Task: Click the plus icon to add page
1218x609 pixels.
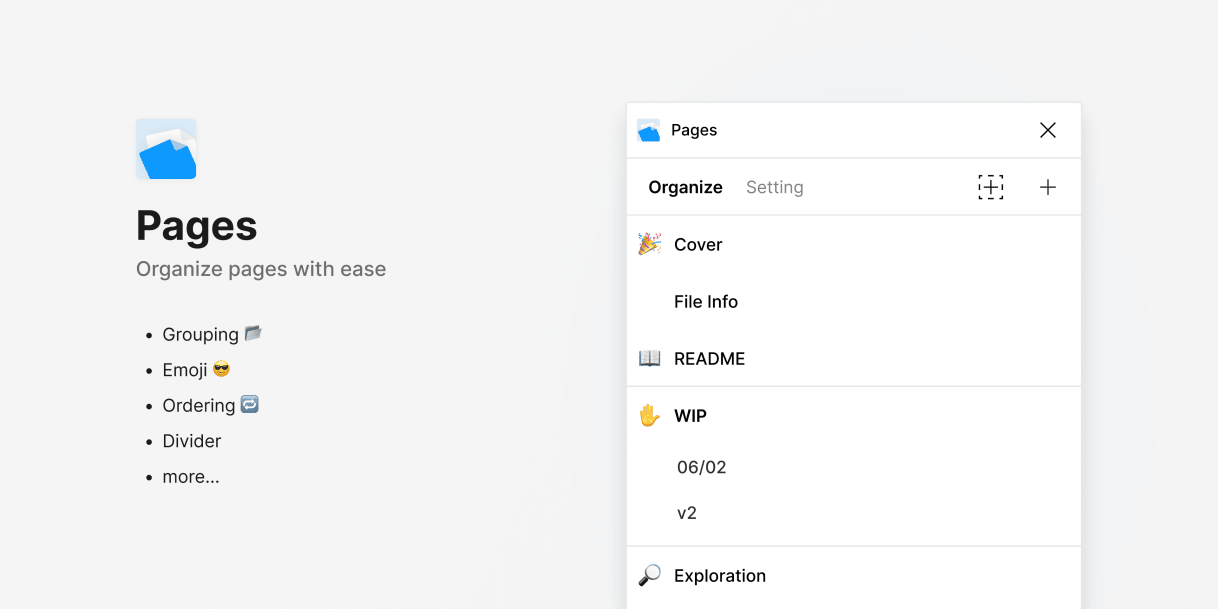Action: [1047, 187]
